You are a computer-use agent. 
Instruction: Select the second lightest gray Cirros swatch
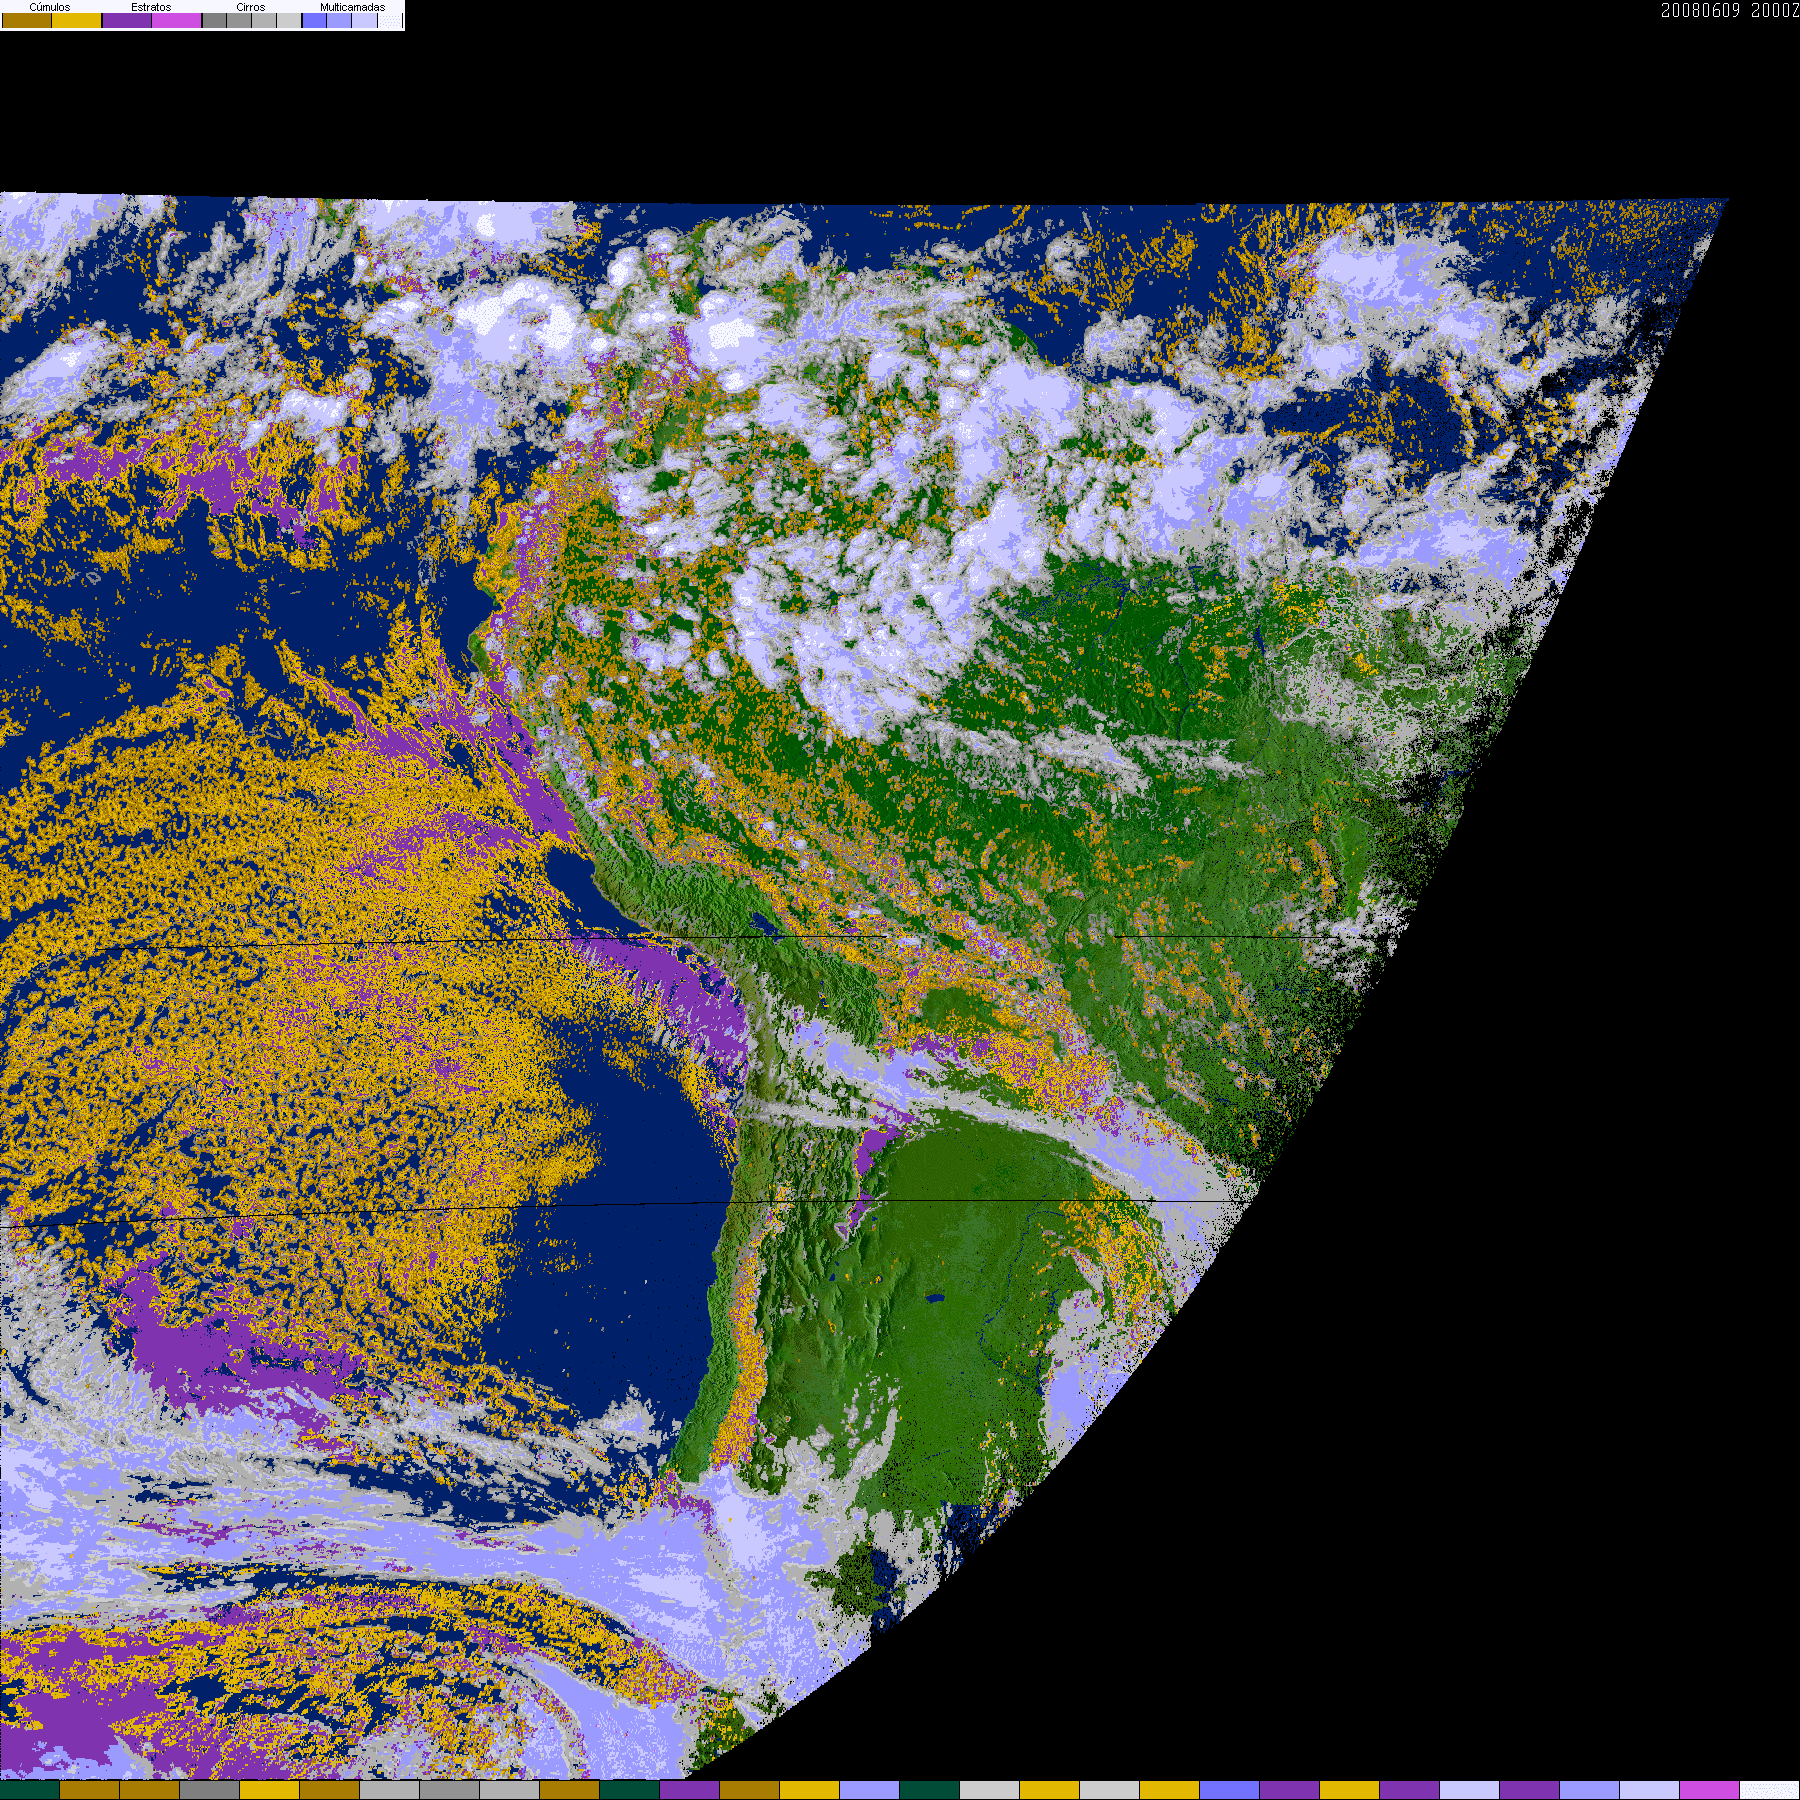[264, 20]
